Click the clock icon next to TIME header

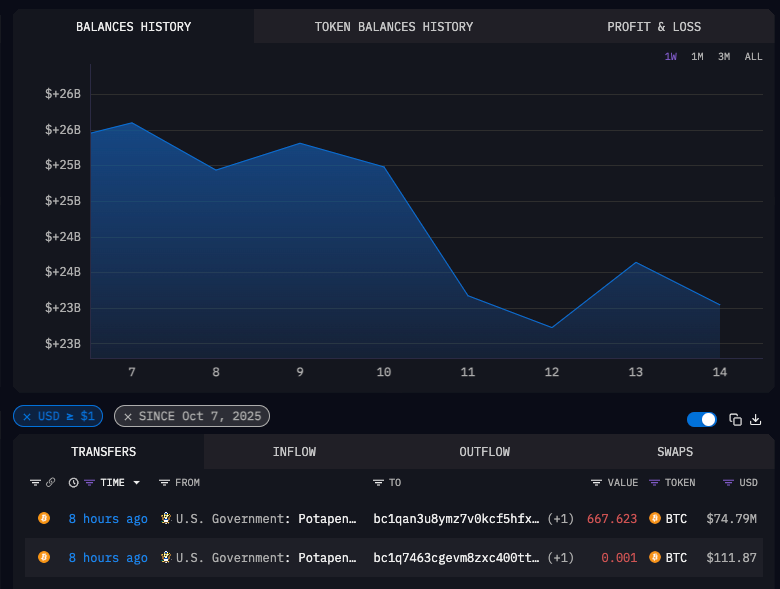(x=74, y=483)
